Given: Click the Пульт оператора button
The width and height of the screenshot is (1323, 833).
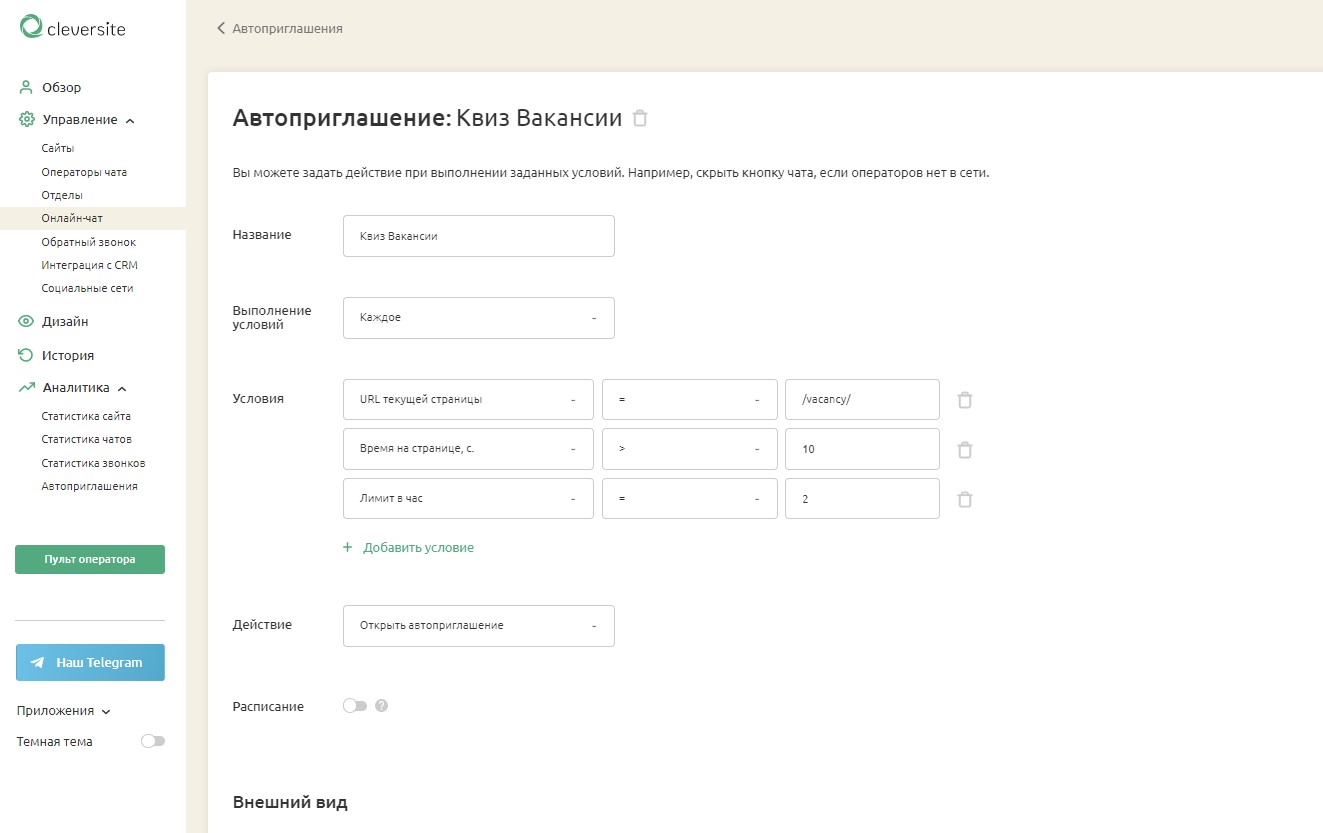Looking at the screenshot, I should point(90,560).
